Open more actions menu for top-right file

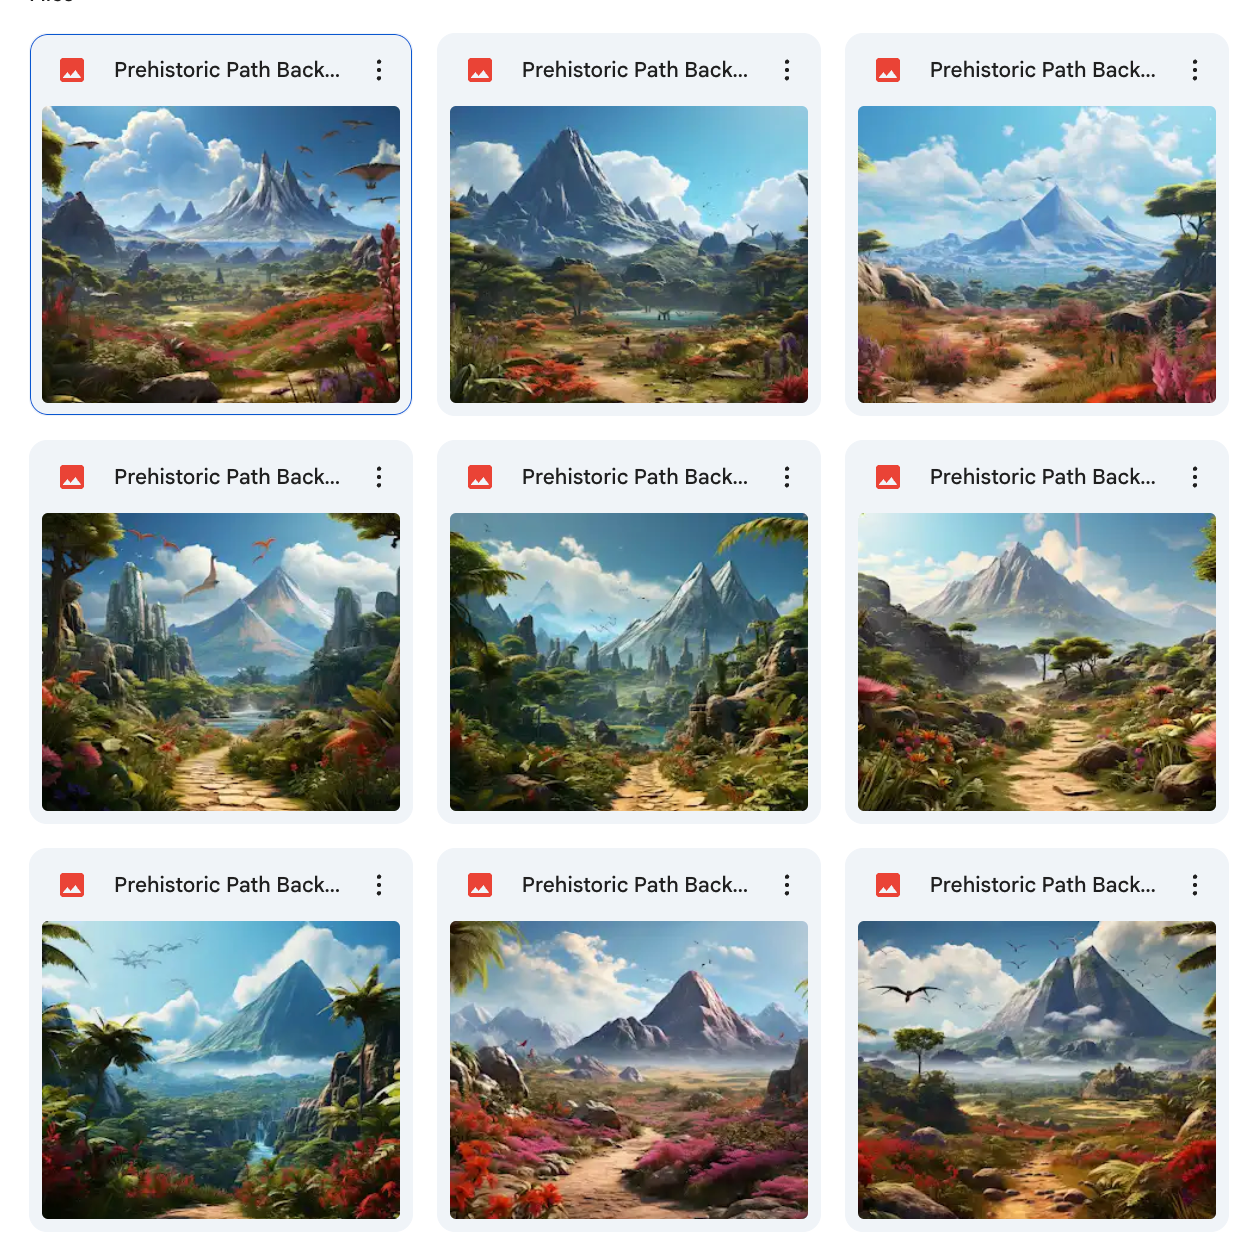[x=1195, y=70]
